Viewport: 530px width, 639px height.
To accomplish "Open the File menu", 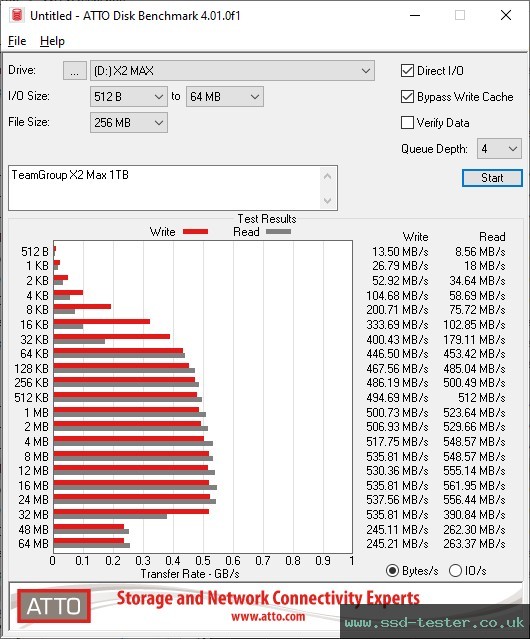I will [17, 41].
